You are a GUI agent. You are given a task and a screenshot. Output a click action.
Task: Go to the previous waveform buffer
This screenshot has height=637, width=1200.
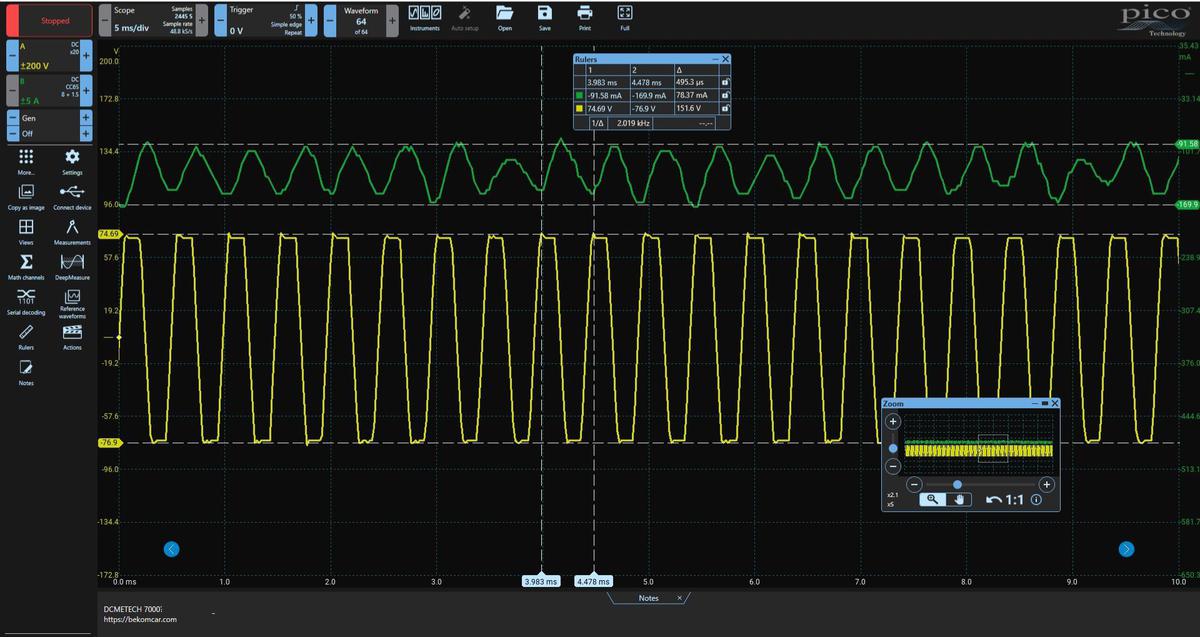[x=330, y=20]
